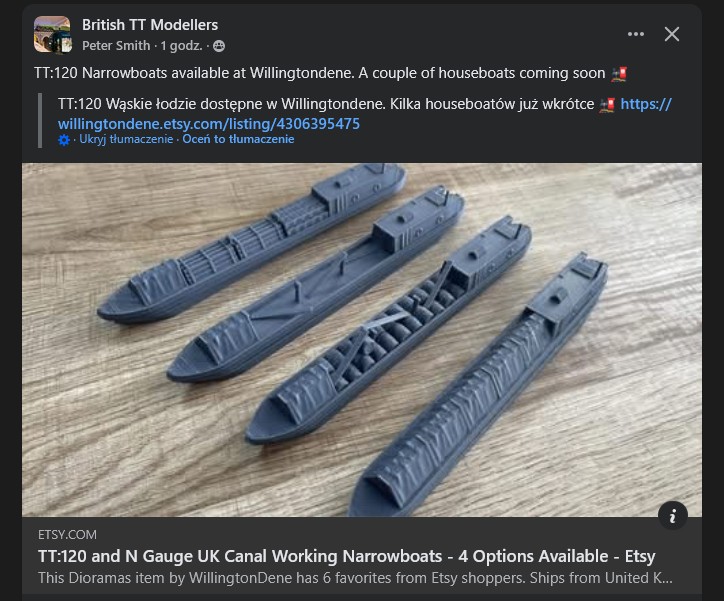Click the '1 godz.' post timestamp

181,46
